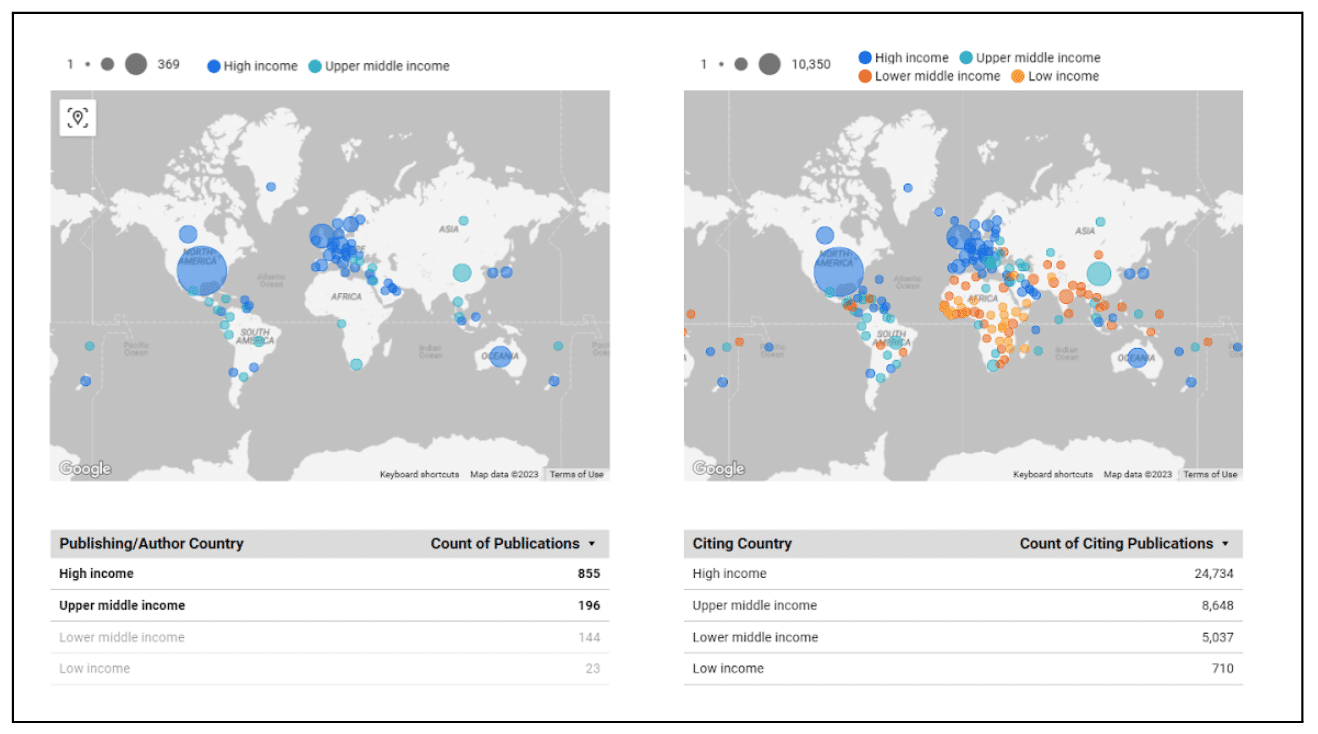
Task: Click the Oceania bubble on the right map
Action: pos(1136,357)
